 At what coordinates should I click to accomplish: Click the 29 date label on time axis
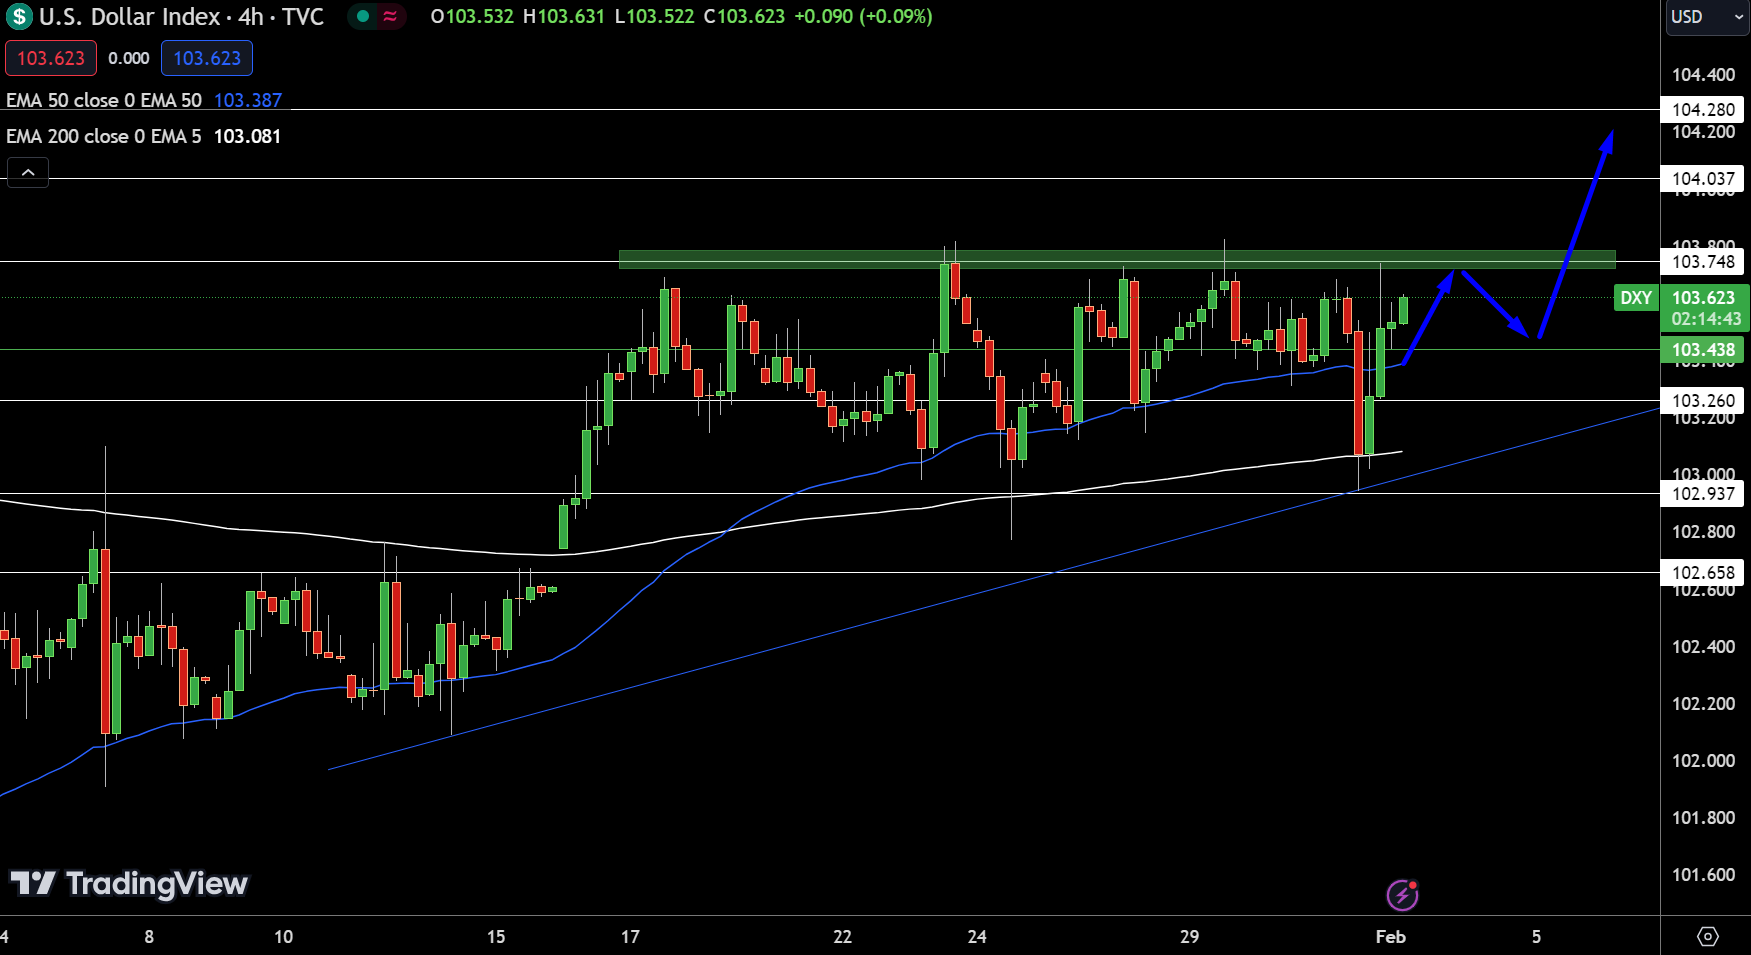(x=1189, y=937)
